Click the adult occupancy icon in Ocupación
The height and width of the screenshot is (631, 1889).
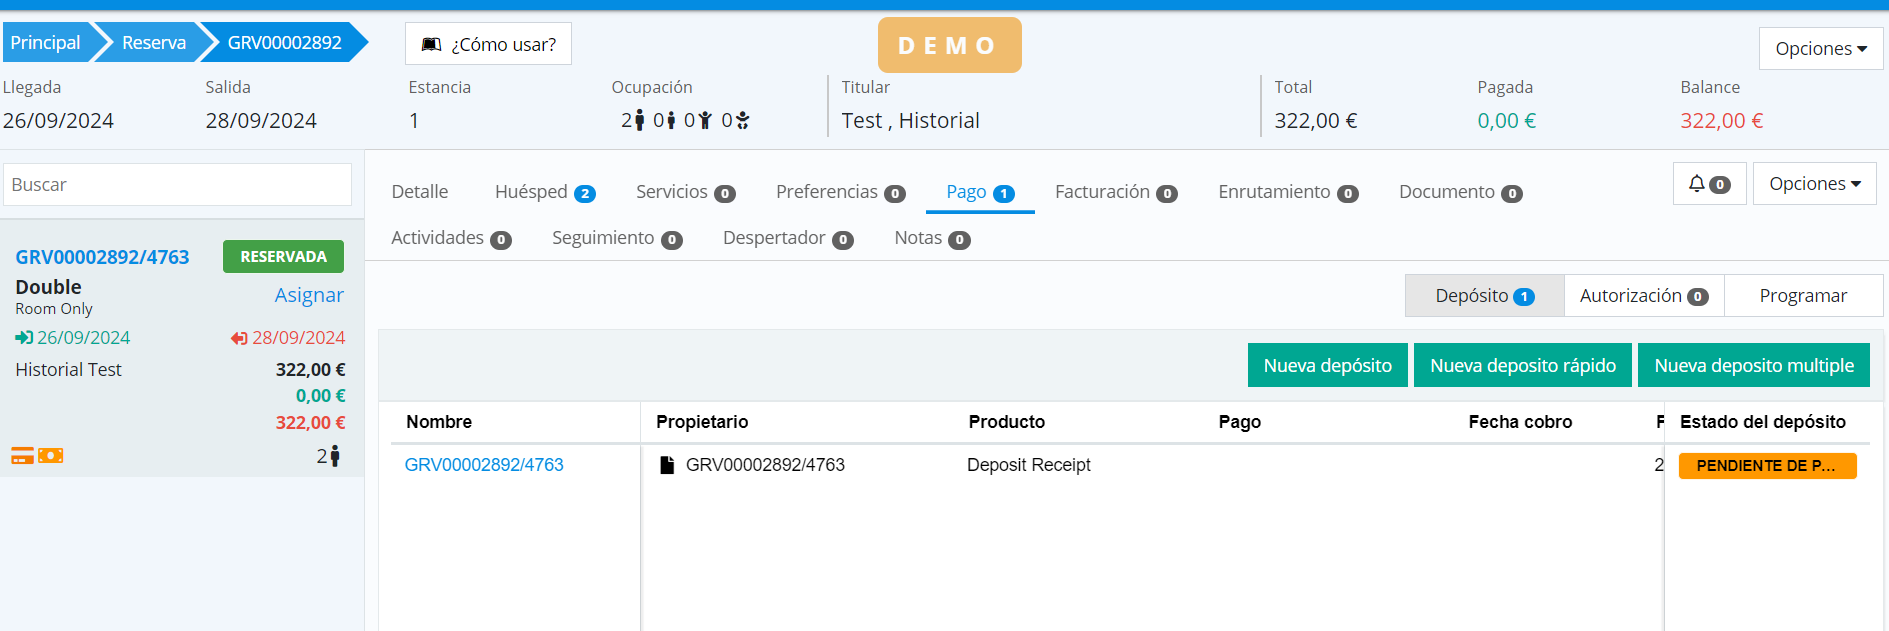click(x=640, y=121)
